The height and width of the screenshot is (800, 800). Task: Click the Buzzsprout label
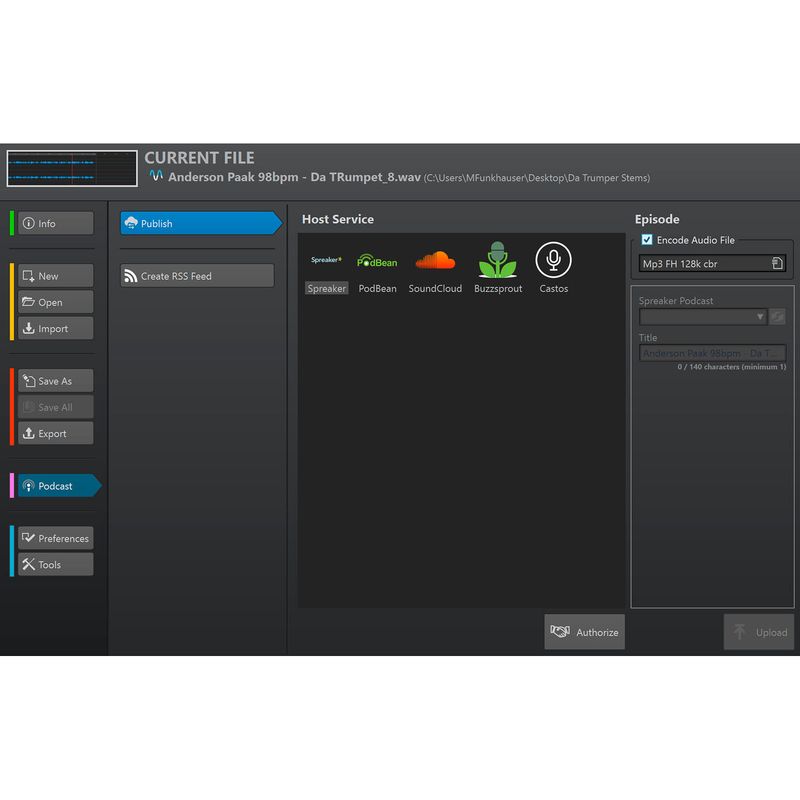(498, 288)
